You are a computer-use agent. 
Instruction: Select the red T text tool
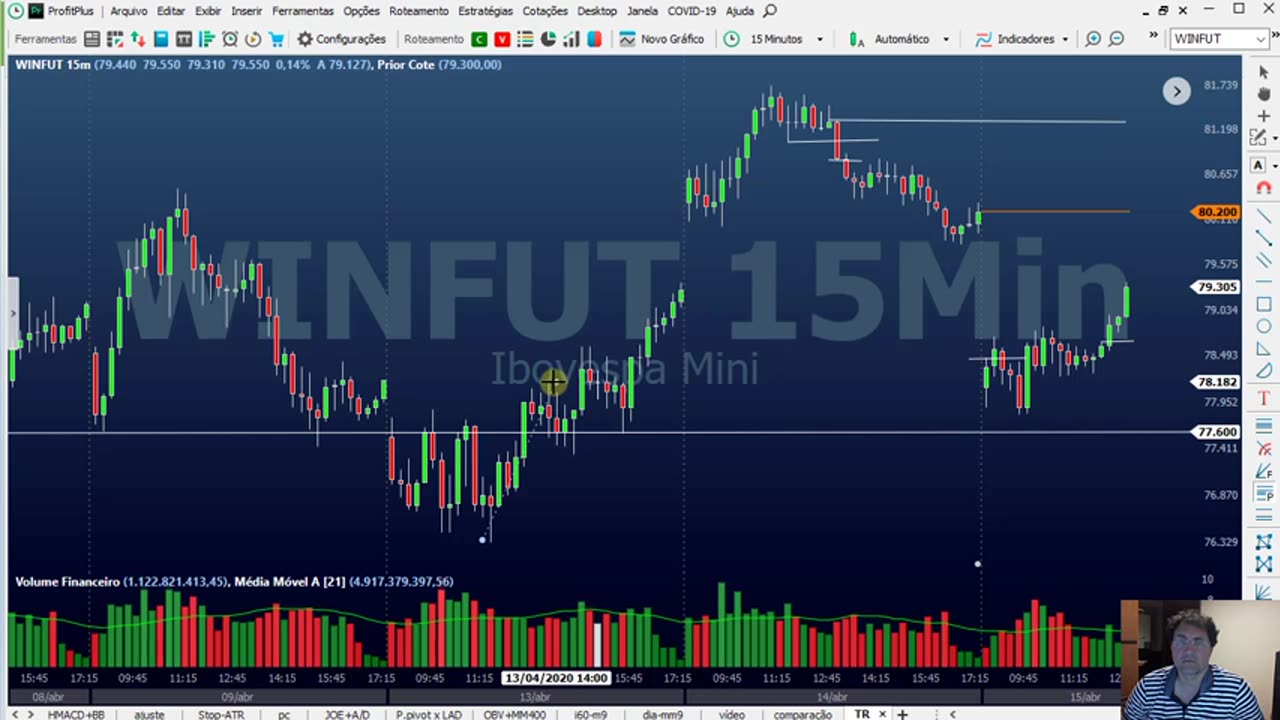click(x=1263, y=398)
